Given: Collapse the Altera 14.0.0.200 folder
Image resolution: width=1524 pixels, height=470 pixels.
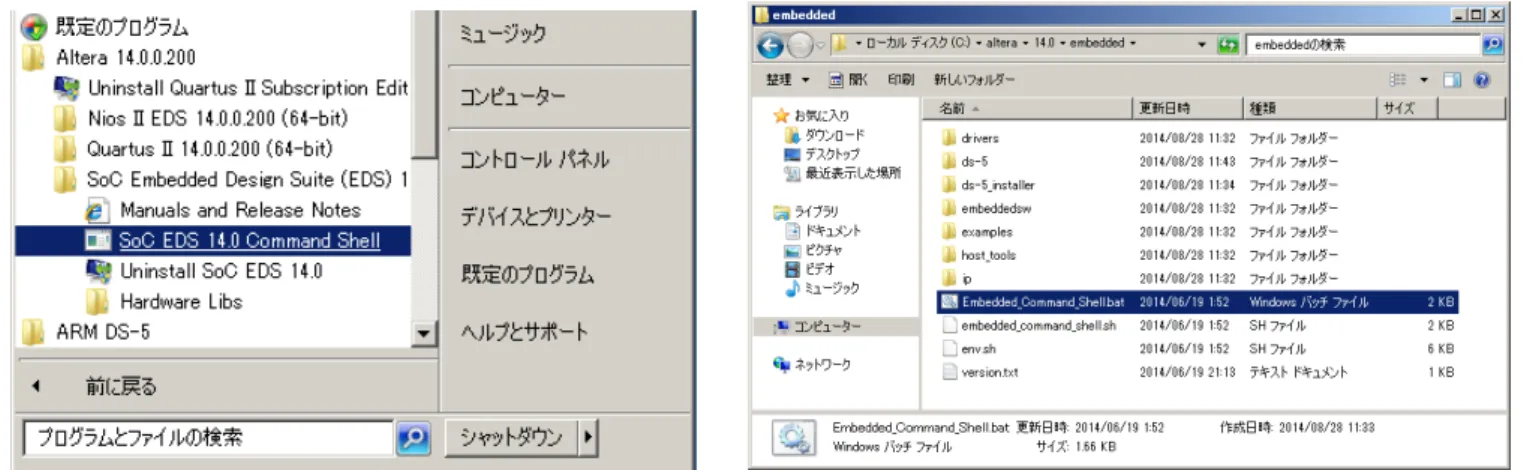Looking at the screenshot, I should [x=125, y=56].
